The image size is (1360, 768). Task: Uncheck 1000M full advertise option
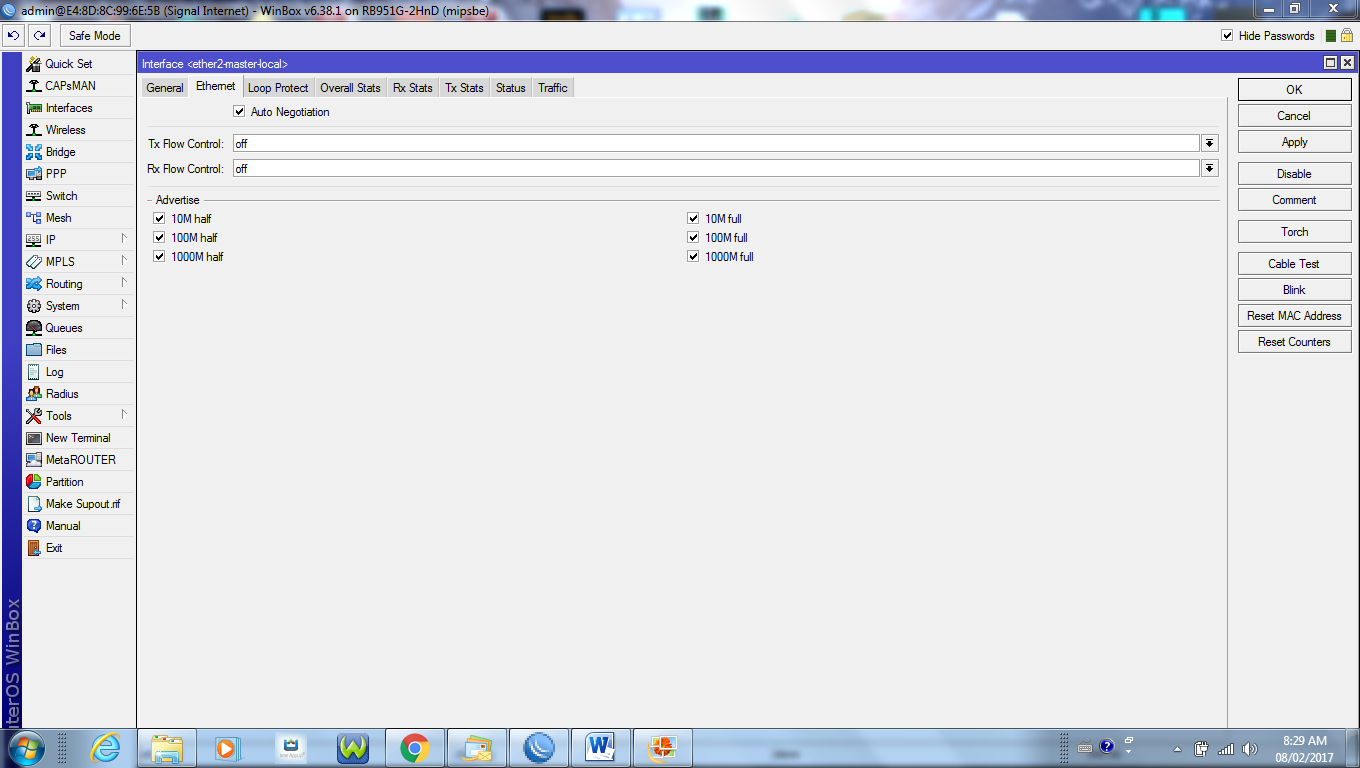pos(693,257)
